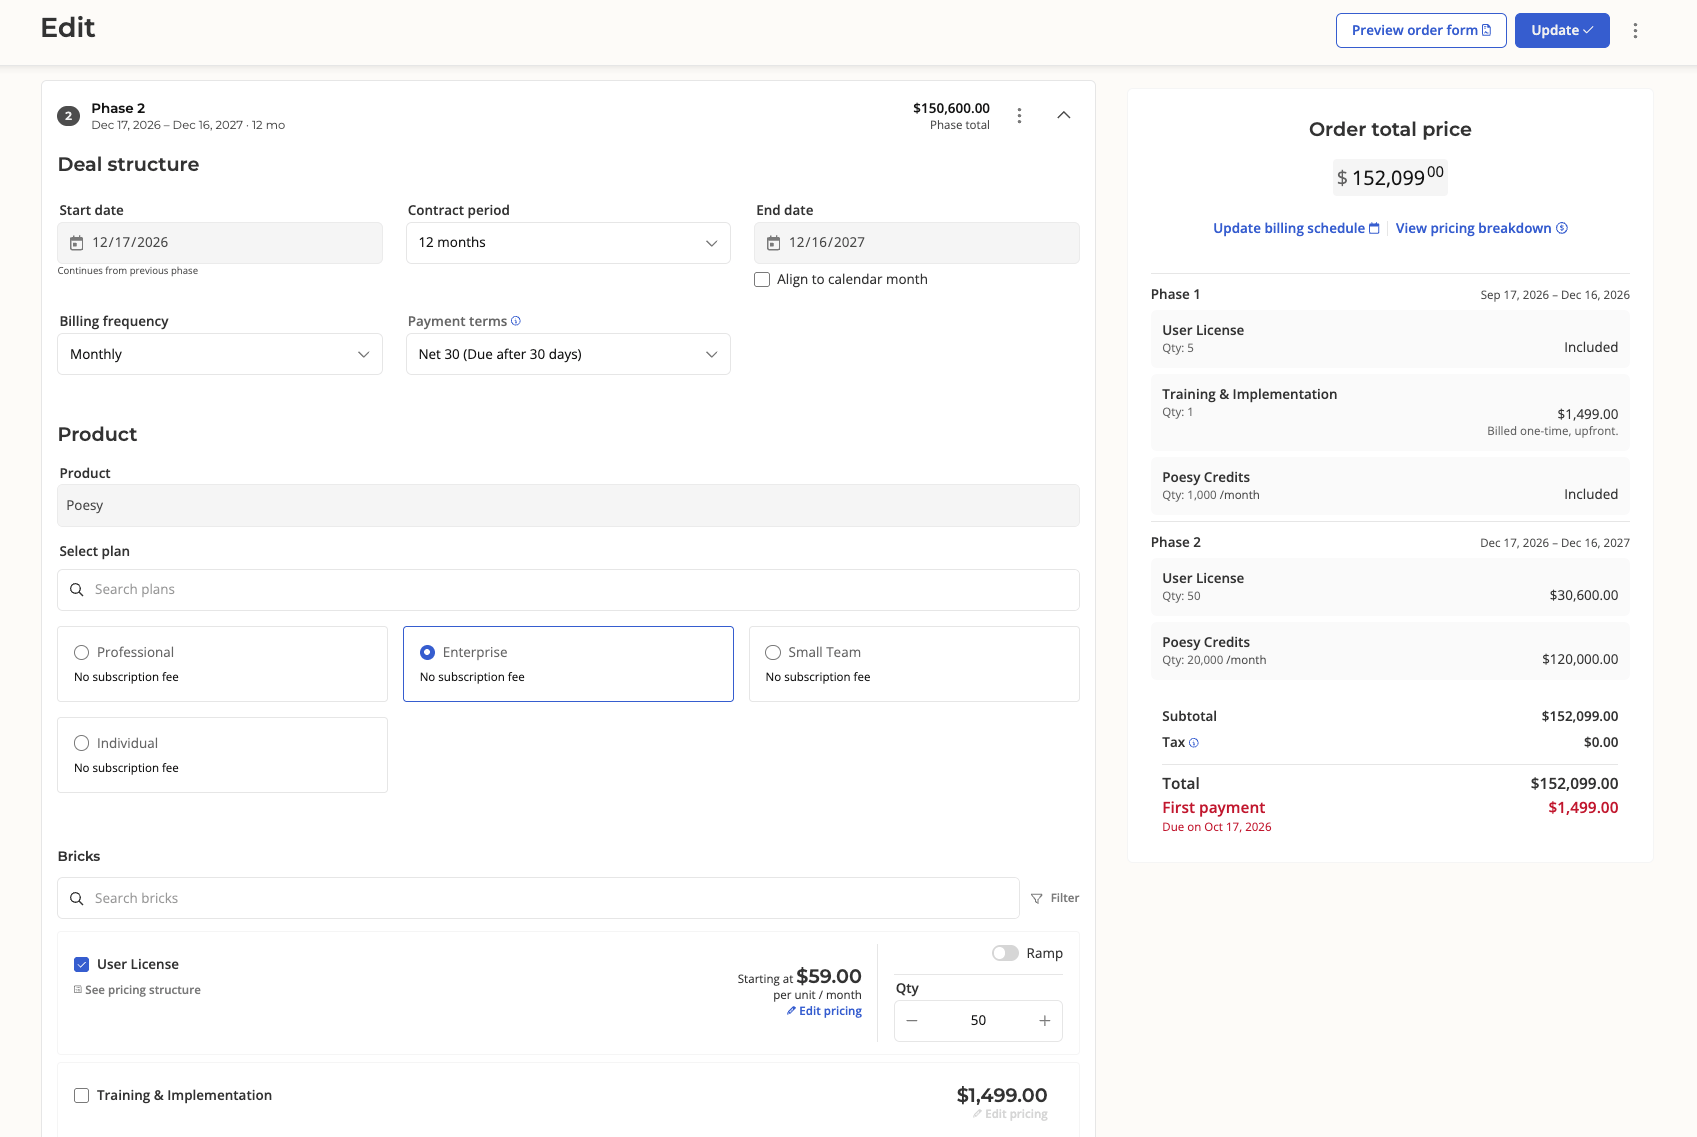Increase User License quantity with plus

point(1045,1021)
